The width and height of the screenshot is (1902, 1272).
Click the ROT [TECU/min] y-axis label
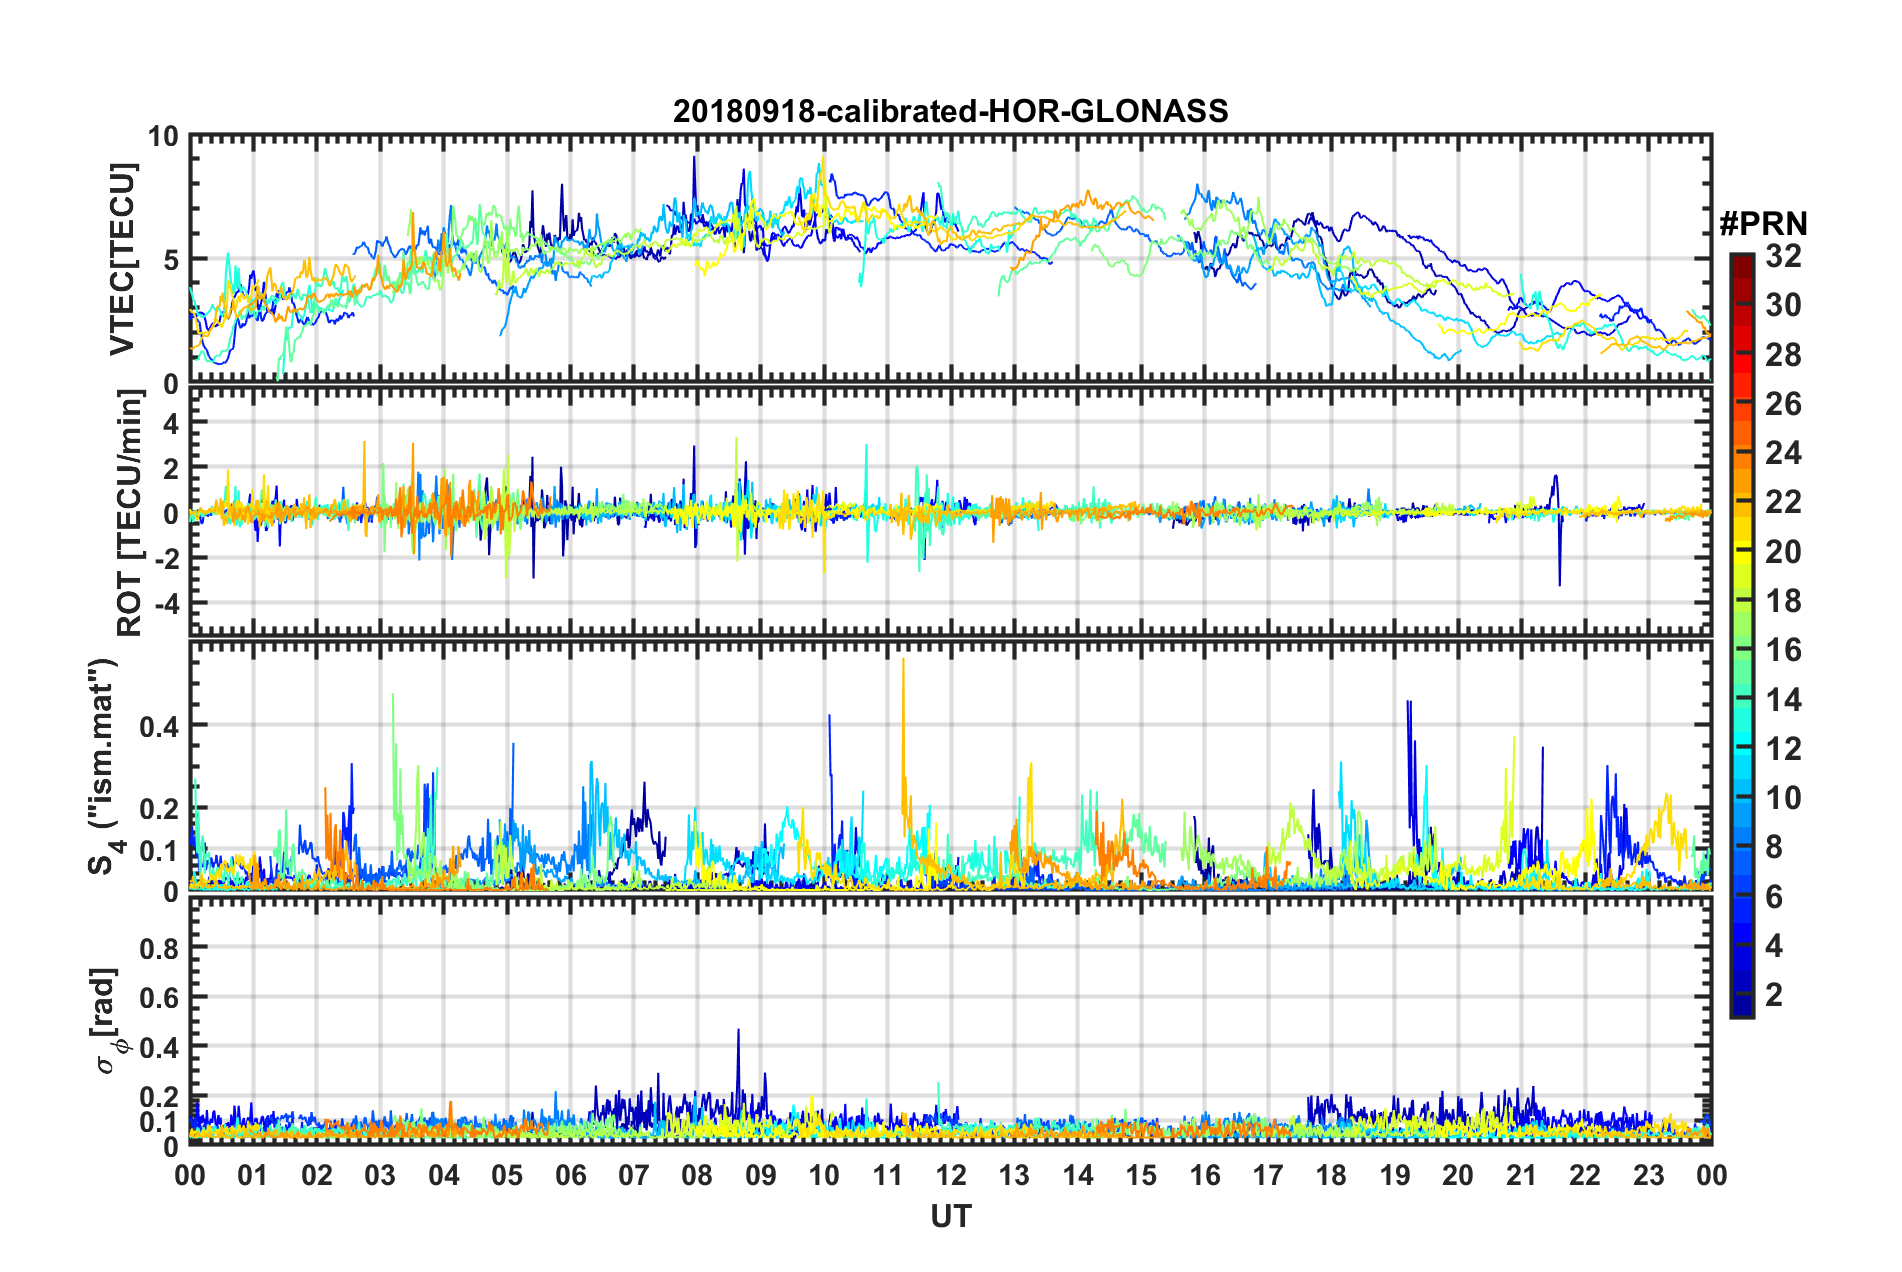click(129, 513)
